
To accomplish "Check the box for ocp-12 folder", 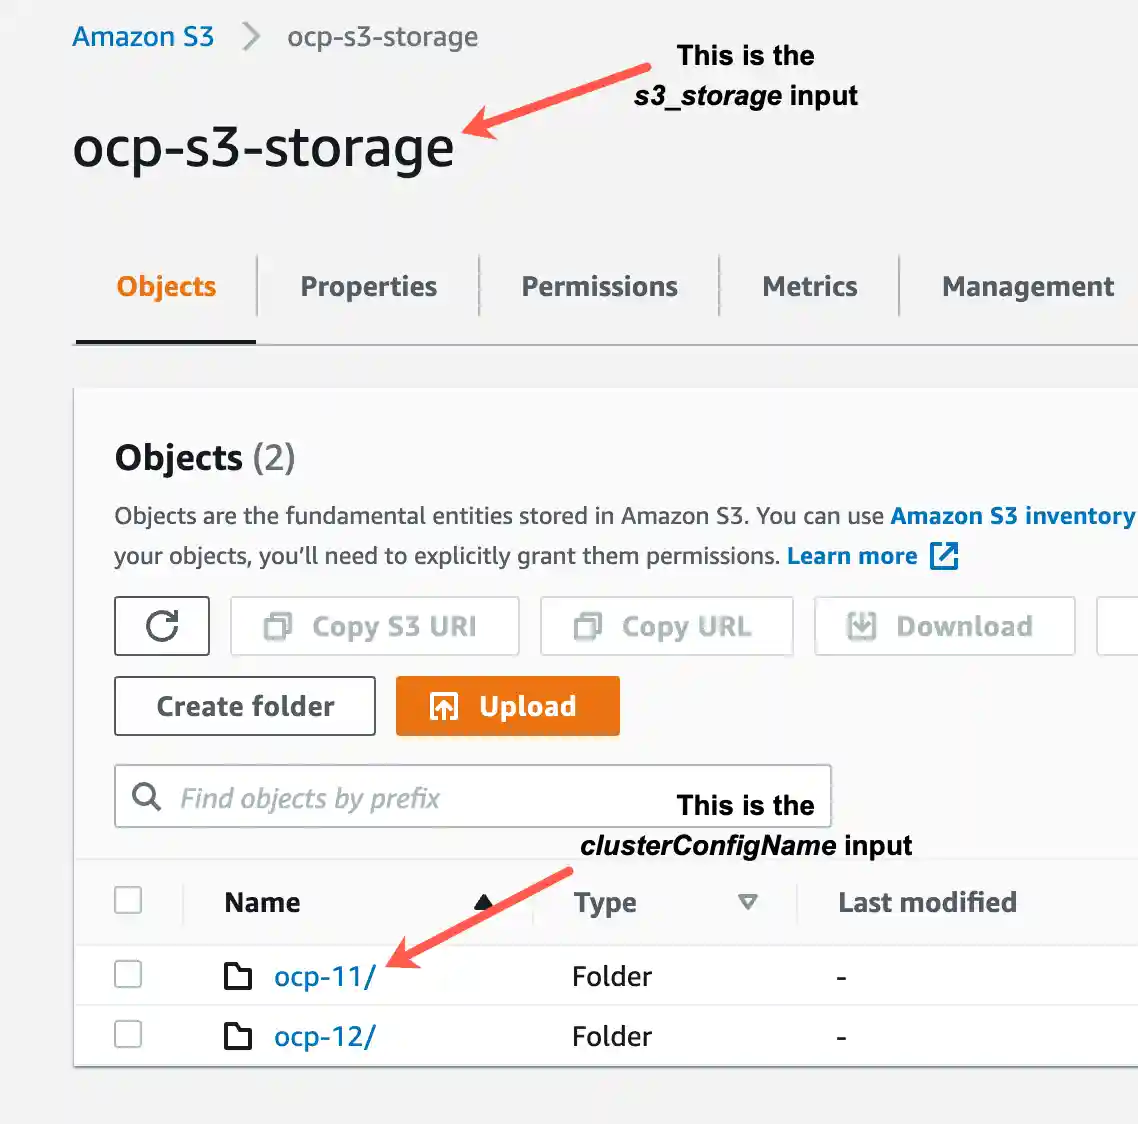I will coord(128,1034).
